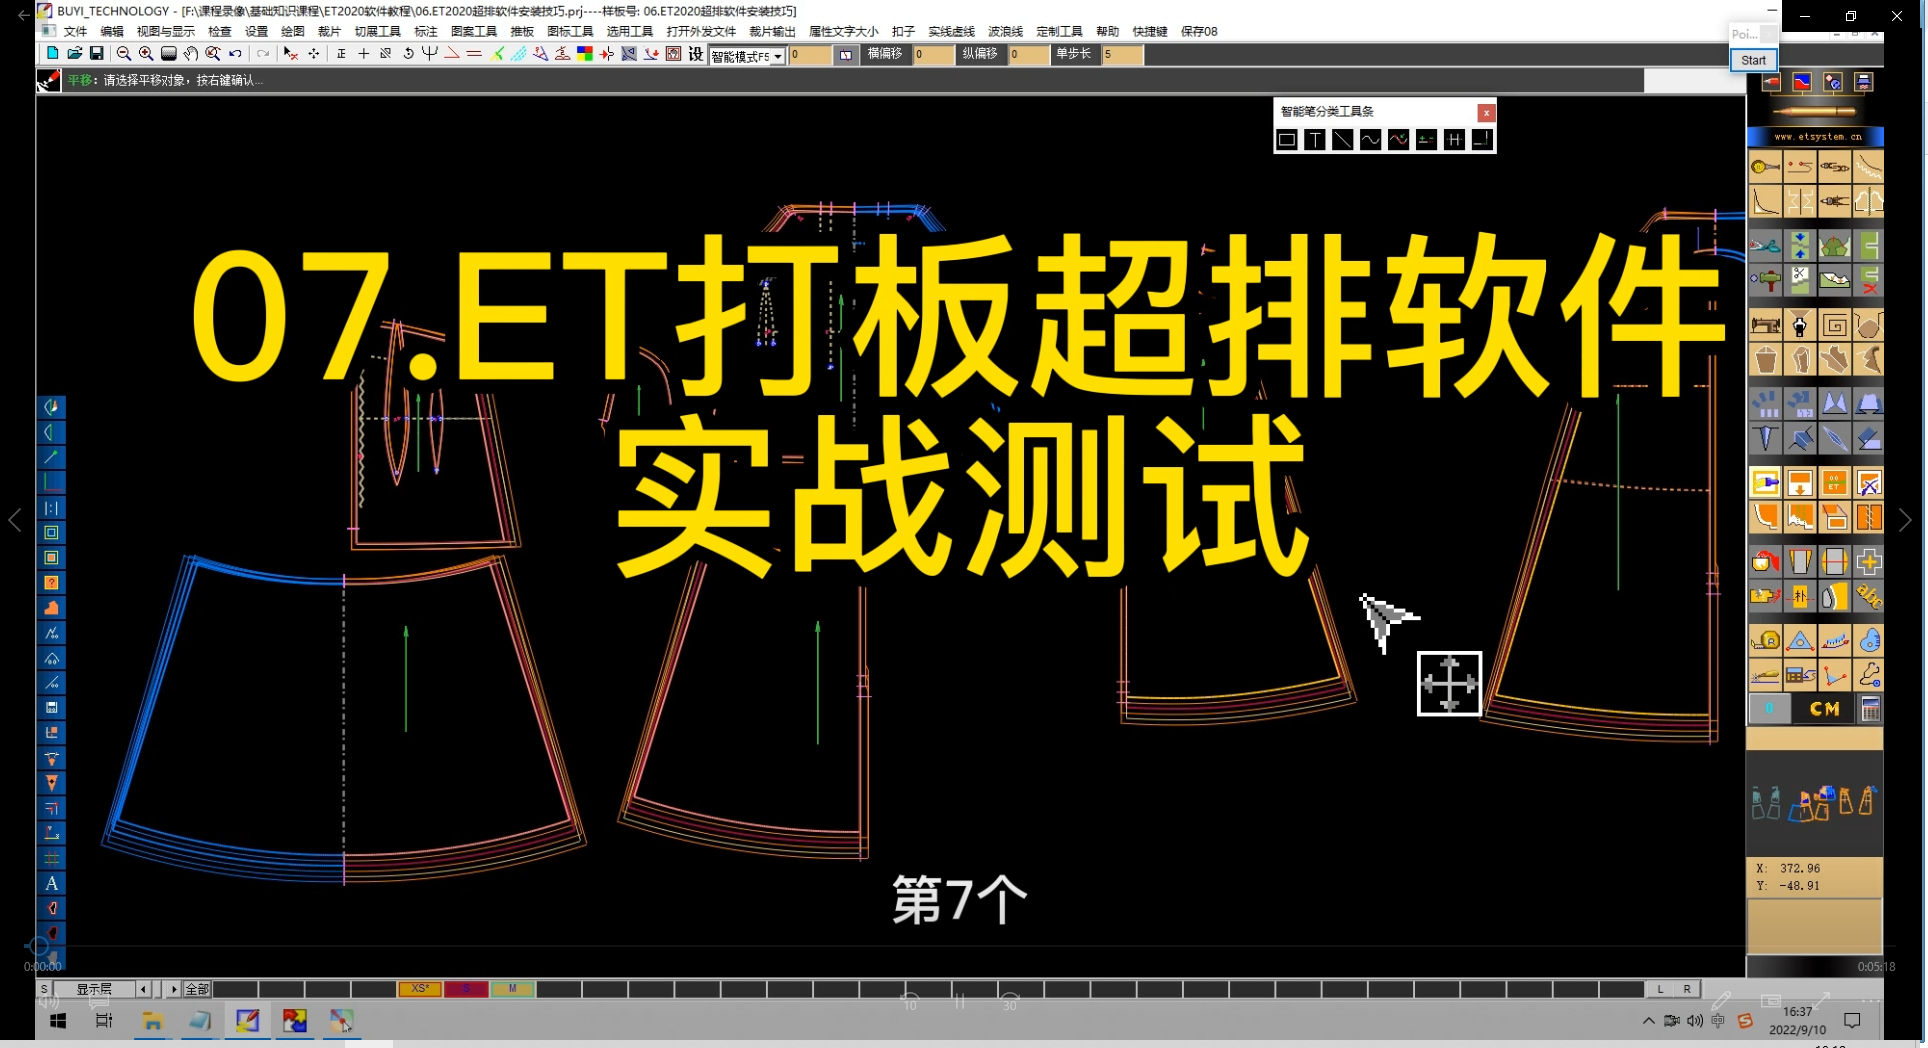Expand hidden system tray icons

1648,1021
